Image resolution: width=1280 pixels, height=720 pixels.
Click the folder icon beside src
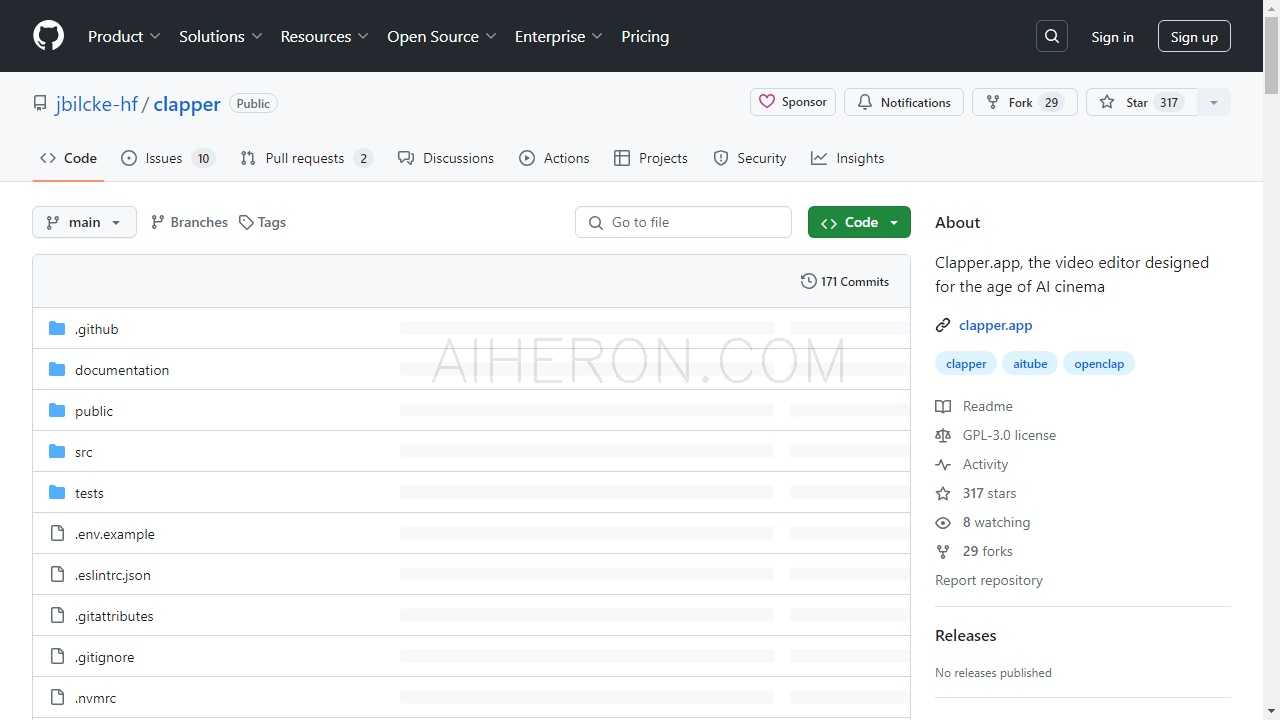coord(57,452)
